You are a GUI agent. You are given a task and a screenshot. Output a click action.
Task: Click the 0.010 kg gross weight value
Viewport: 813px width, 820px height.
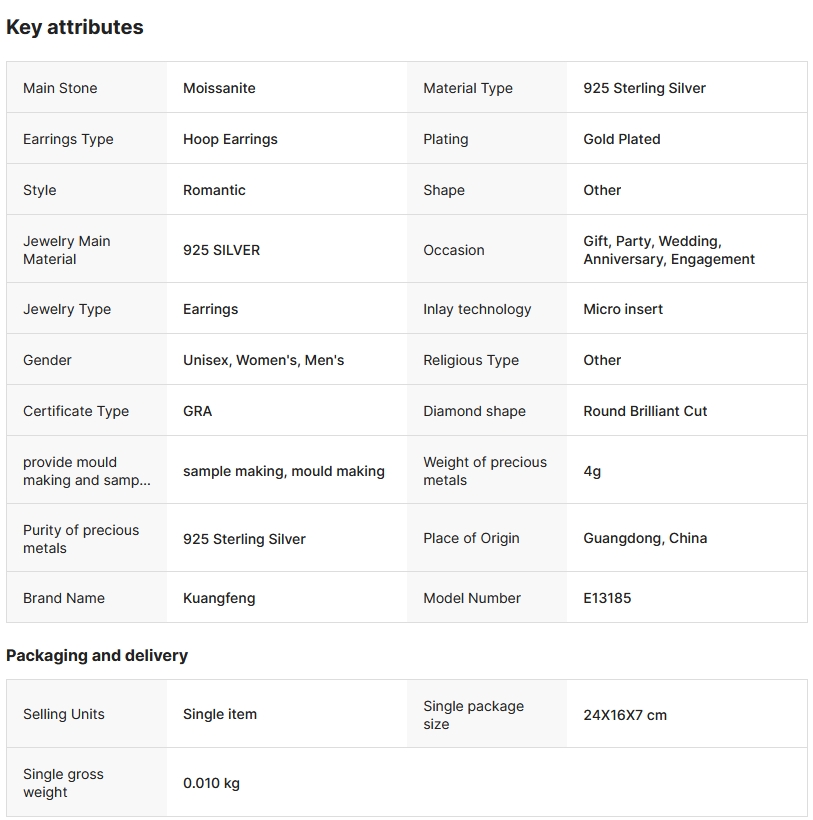pos(211,783)
